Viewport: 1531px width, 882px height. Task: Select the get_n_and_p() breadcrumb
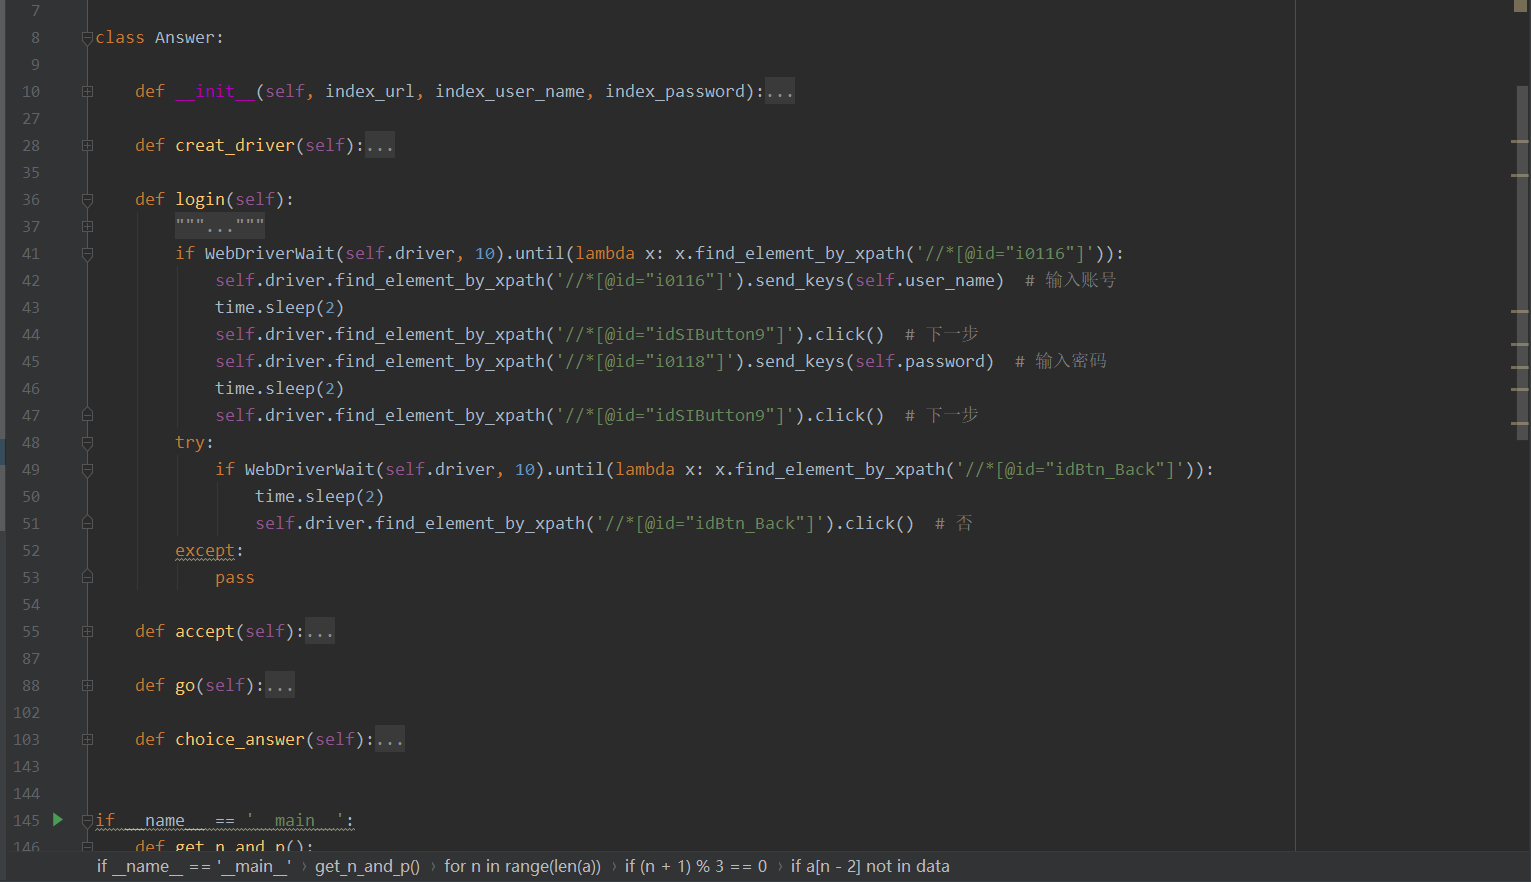(367, 866)
